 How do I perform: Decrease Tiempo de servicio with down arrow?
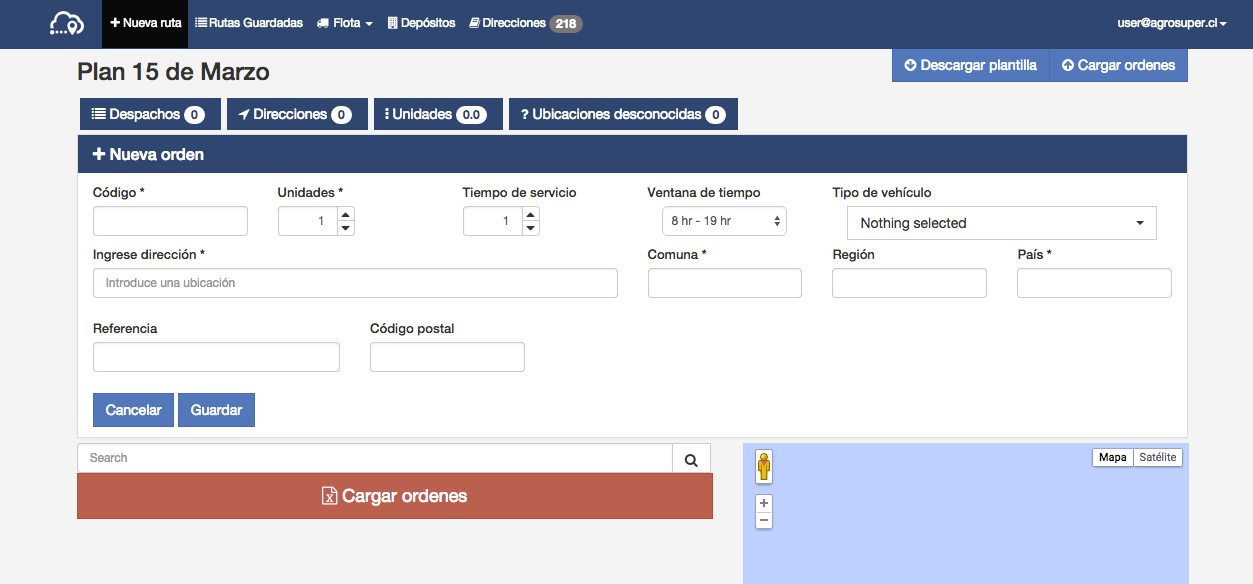(x=530, y=228)
